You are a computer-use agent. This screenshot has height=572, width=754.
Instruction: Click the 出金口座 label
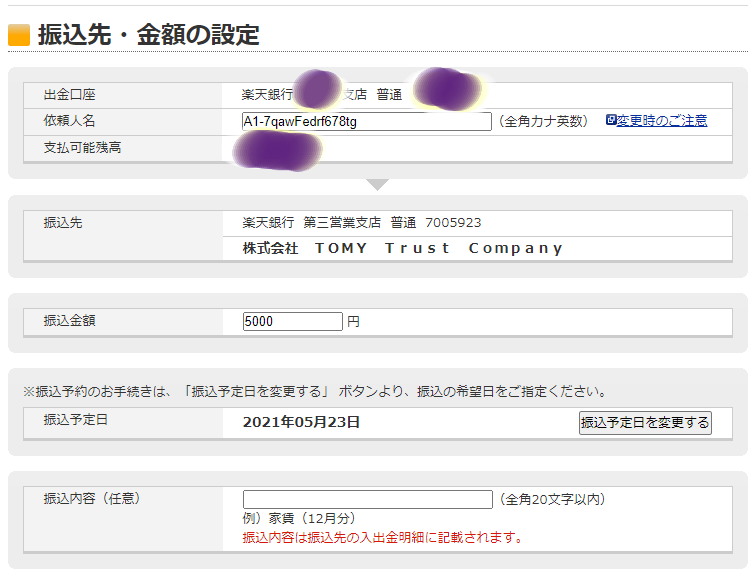pos(69,94)
